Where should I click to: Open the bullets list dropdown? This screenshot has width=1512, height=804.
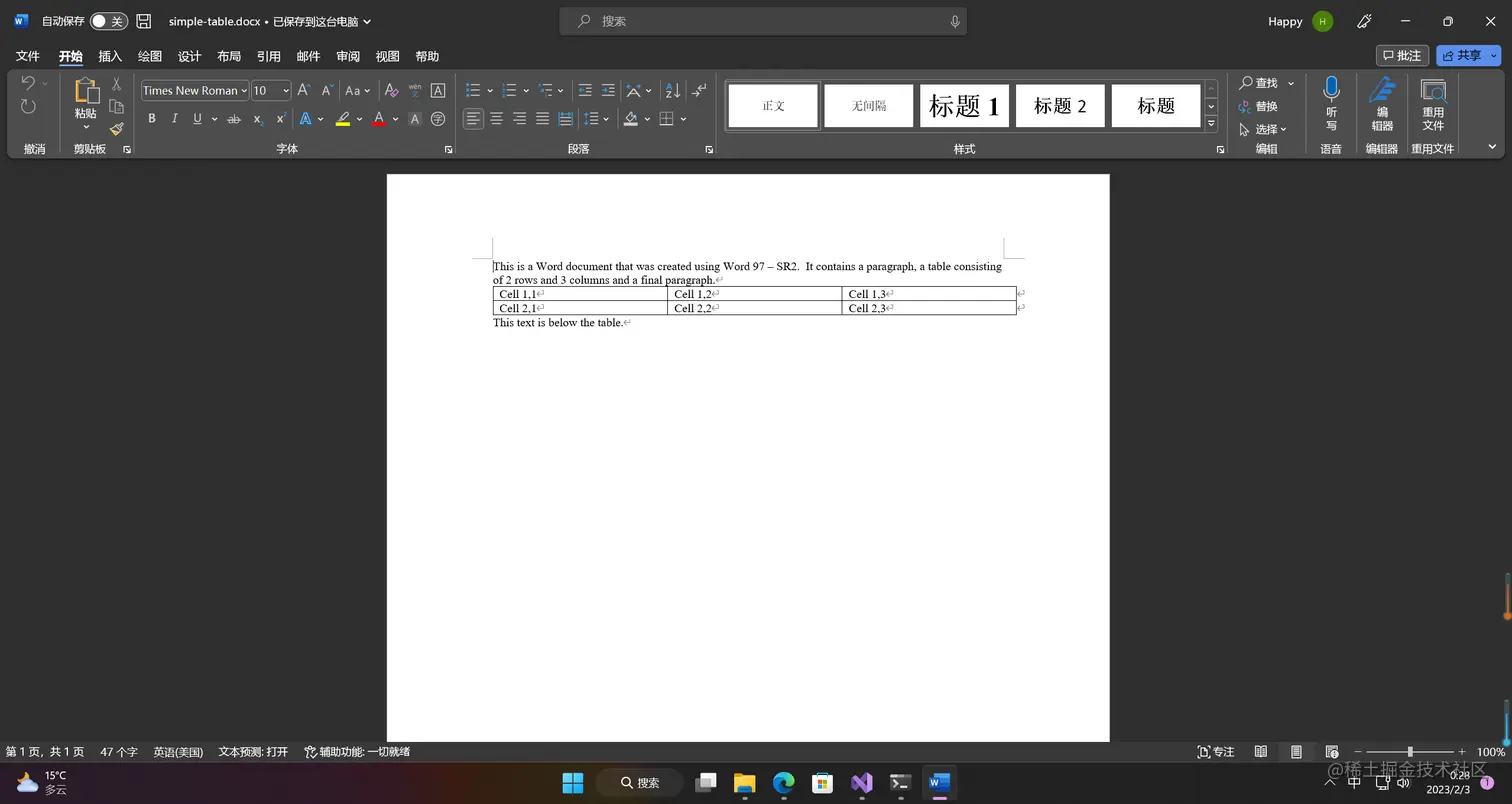491,91
